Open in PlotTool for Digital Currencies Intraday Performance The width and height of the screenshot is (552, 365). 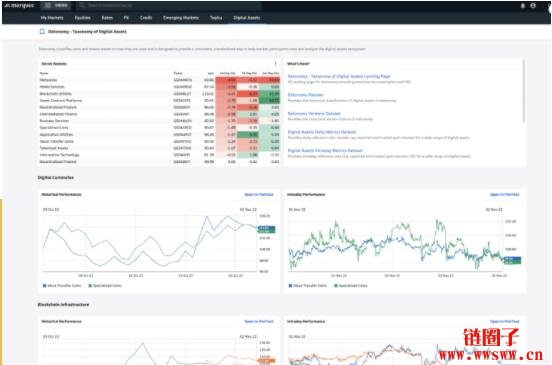click(x=504, y=194)
